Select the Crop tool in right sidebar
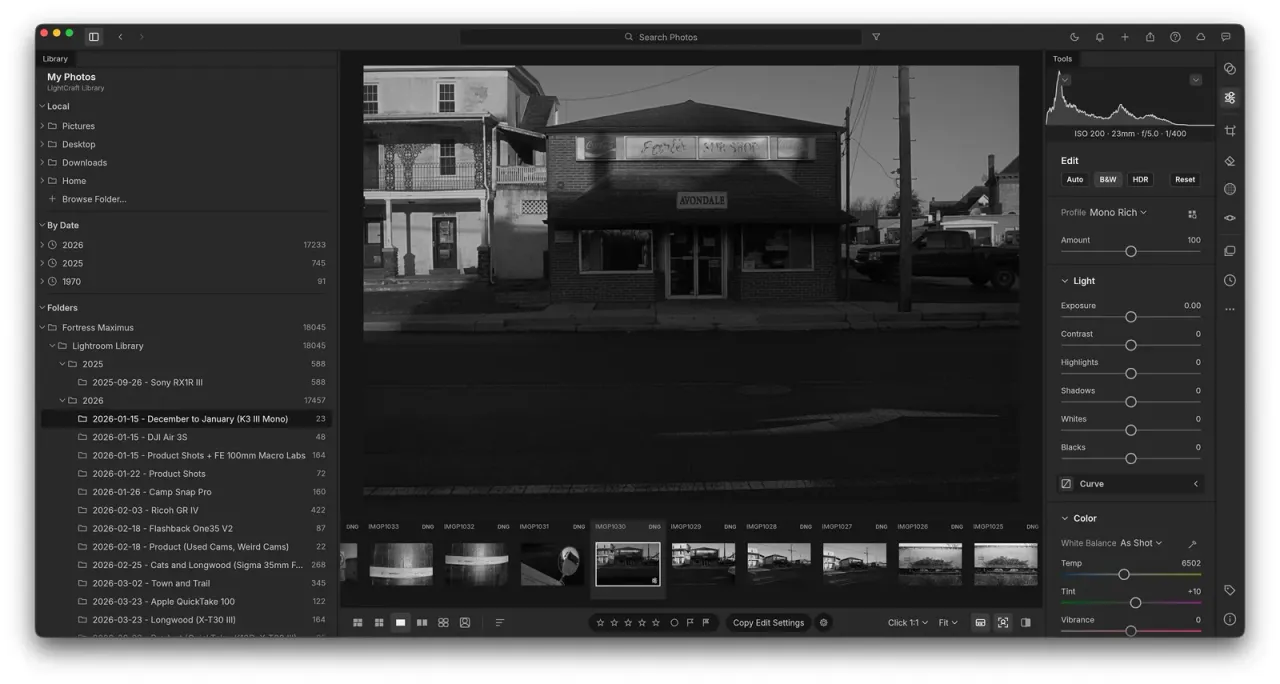 [1230, 131]
